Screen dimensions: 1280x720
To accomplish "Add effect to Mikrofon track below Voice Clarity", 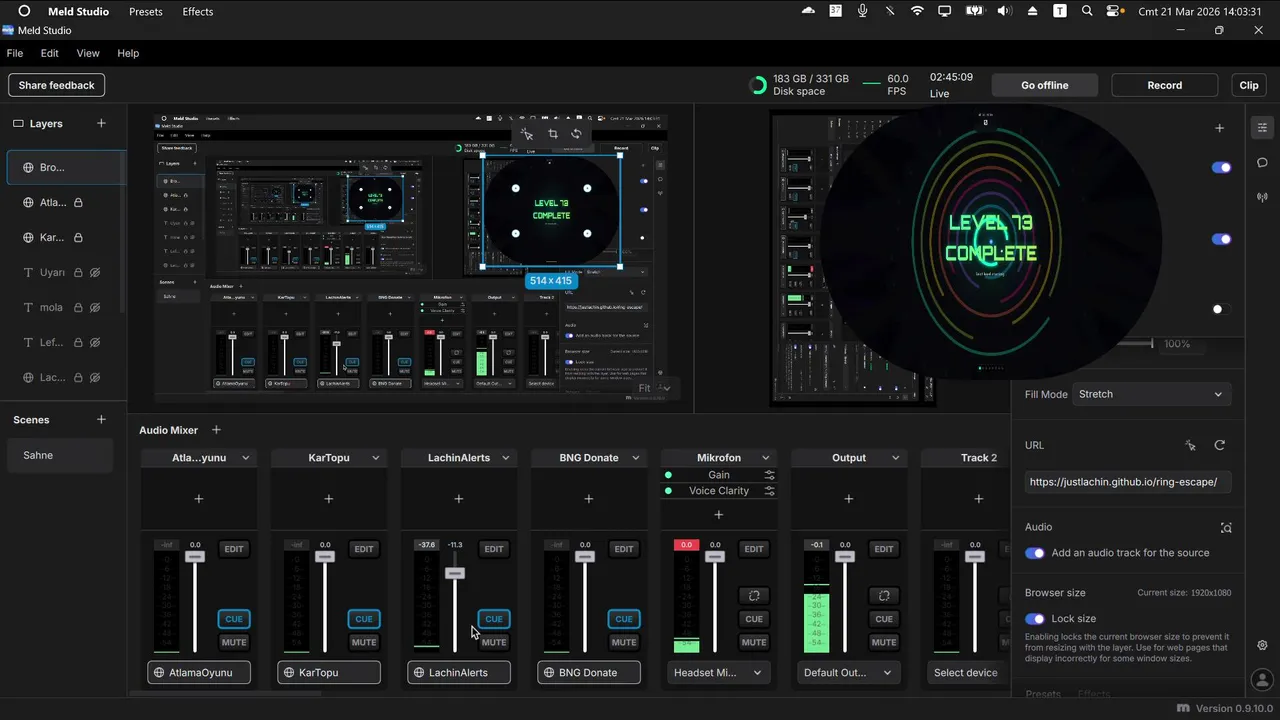I will pyautogui.click(x=718, y=514).
